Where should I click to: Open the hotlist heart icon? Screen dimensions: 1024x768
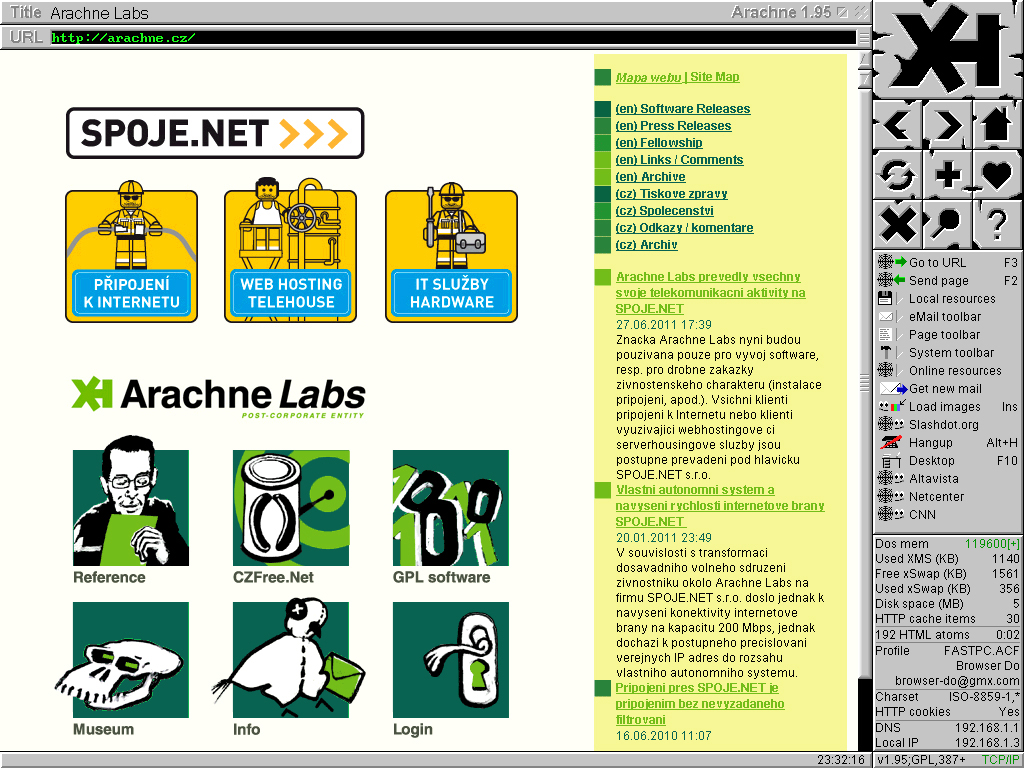pos(997,174)
